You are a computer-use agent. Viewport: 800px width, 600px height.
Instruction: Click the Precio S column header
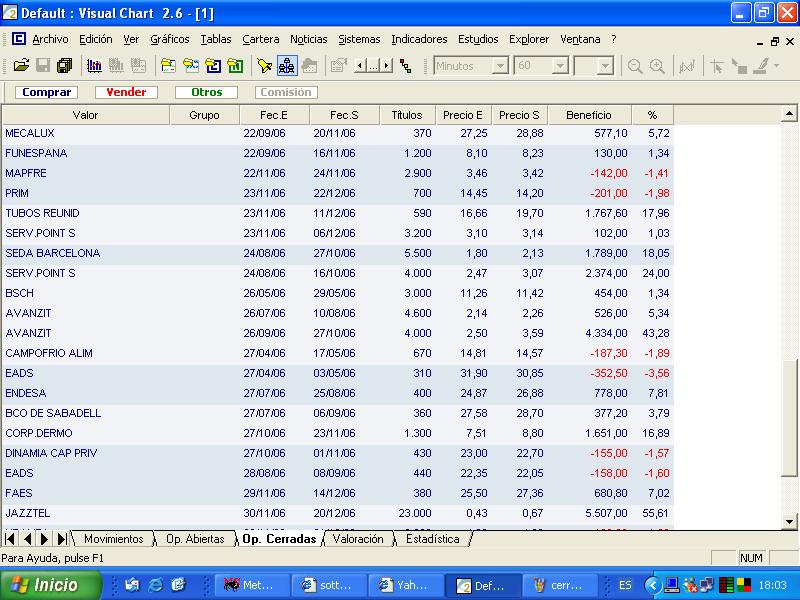pos(519,115)
